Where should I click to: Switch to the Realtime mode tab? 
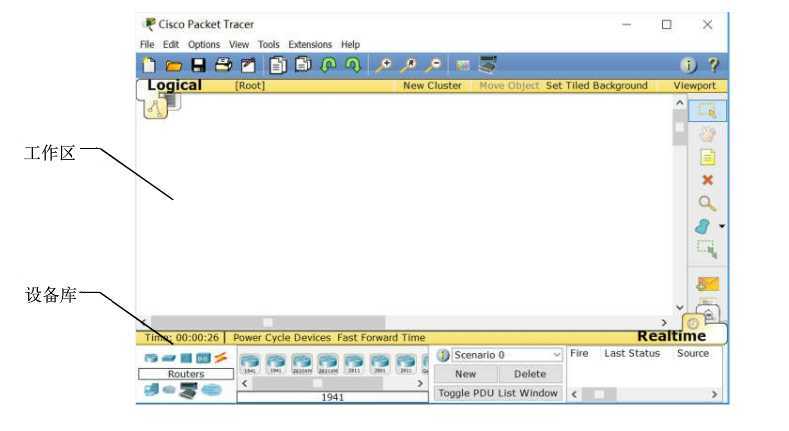pyautogui.click(x=671, y=336)
